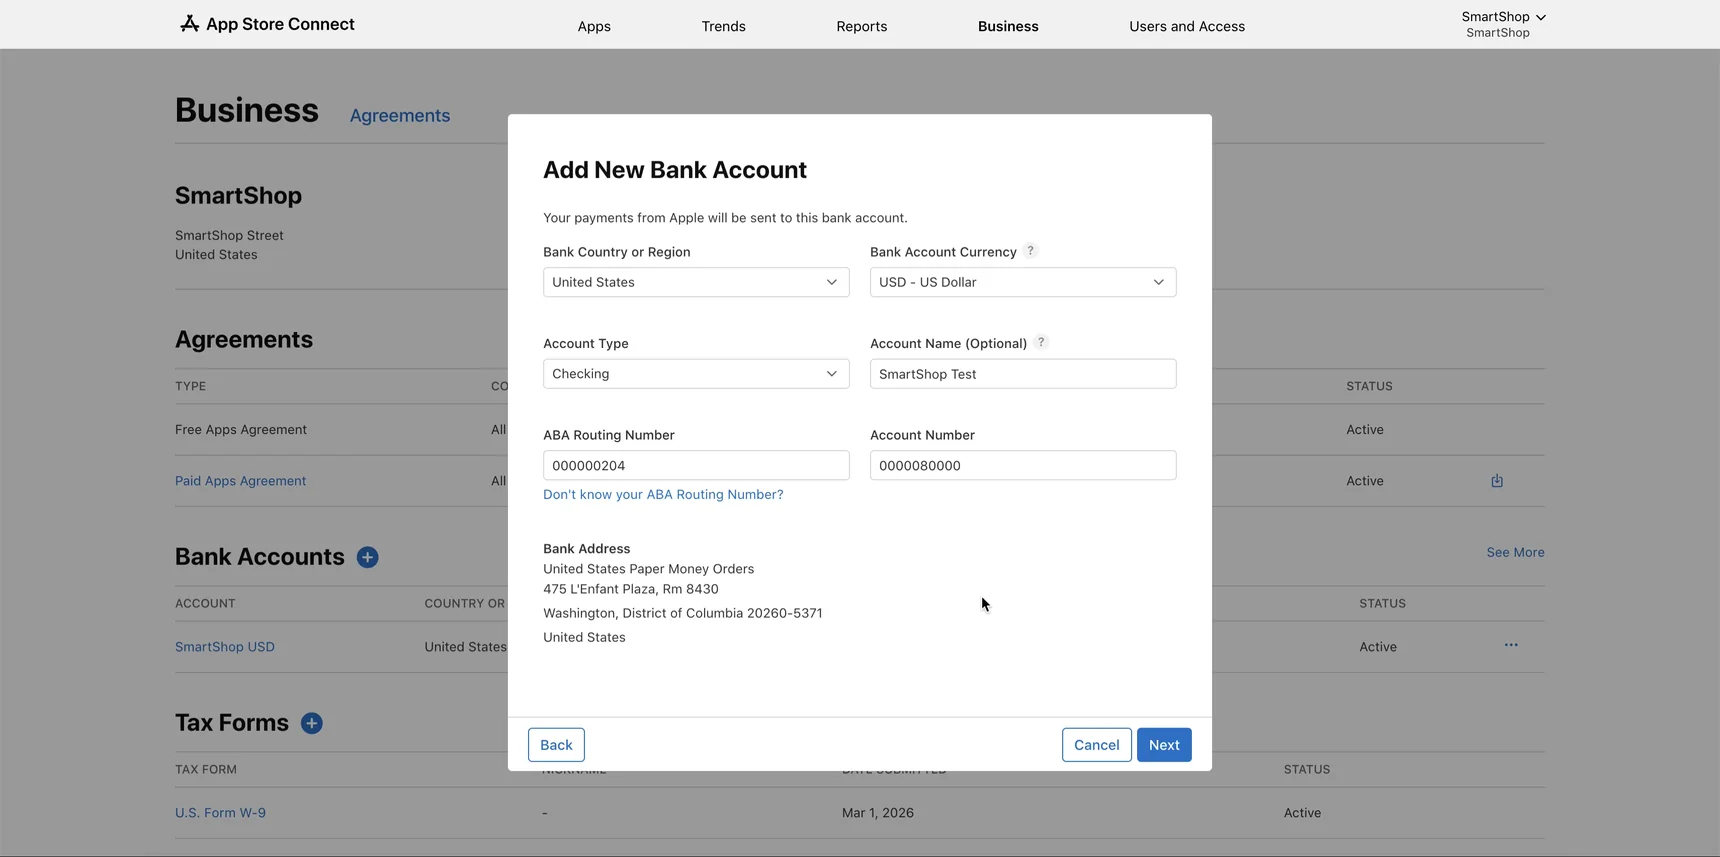Click the Active status of U.S. Form W-9
1720x857 pixels.
coord(1302,813)
